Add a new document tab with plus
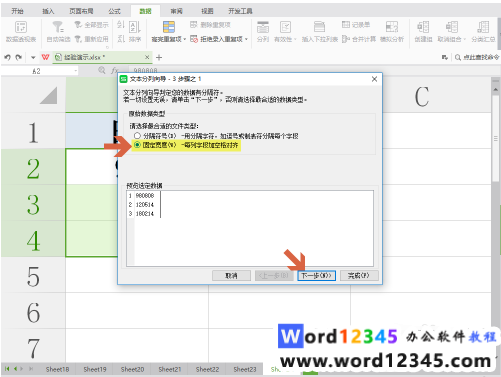The height and width of the screenshot is (377, 501). click(159, 57)
